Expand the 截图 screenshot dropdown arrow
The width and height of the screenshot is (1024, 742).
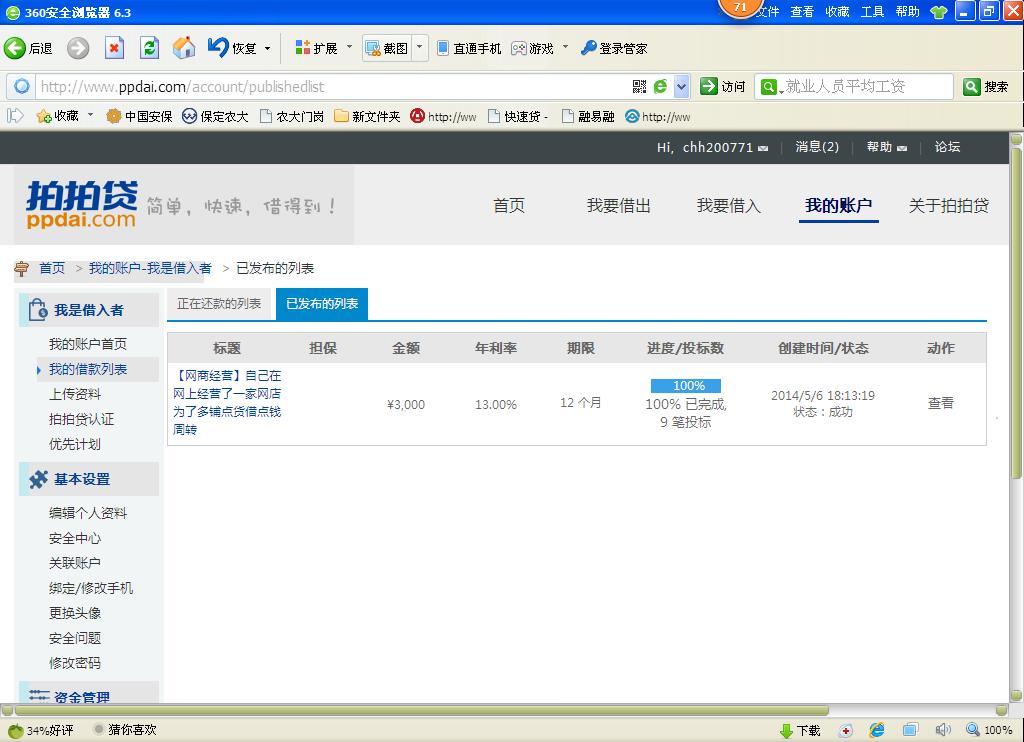tap(421, 47)
